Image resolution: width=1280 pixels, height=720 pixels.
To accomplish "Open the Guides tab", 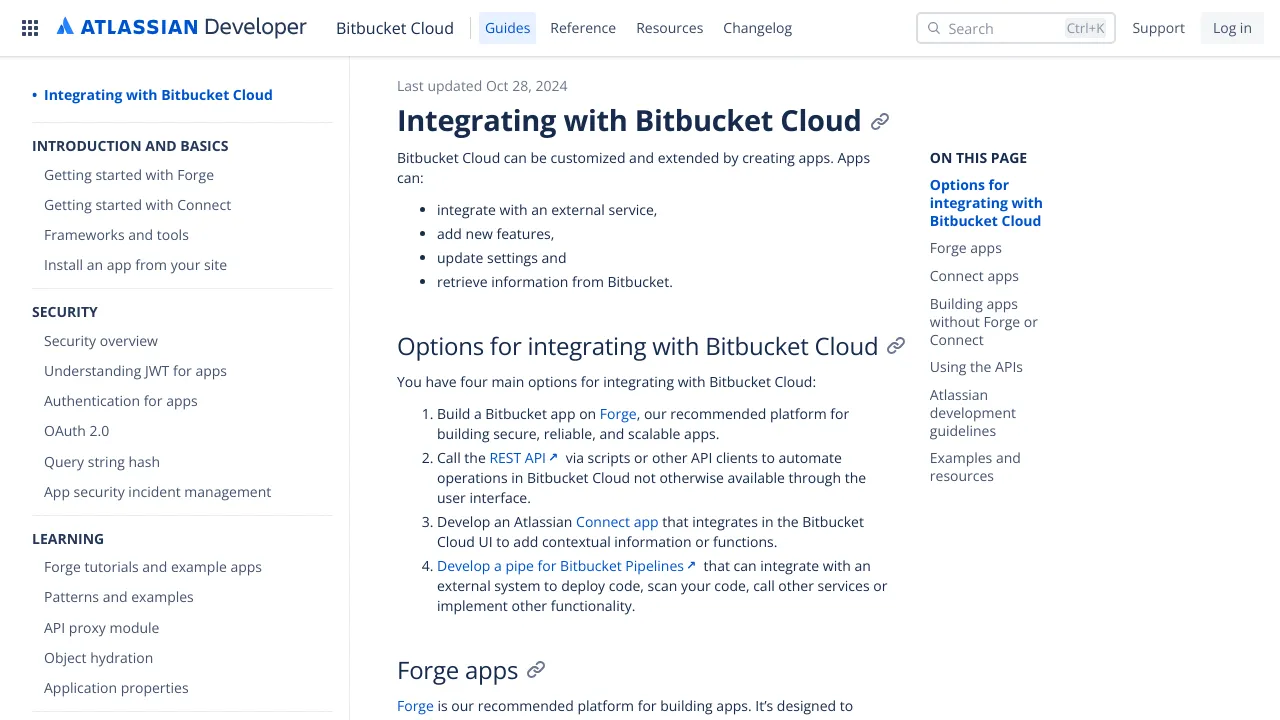I will click(507, 28).
